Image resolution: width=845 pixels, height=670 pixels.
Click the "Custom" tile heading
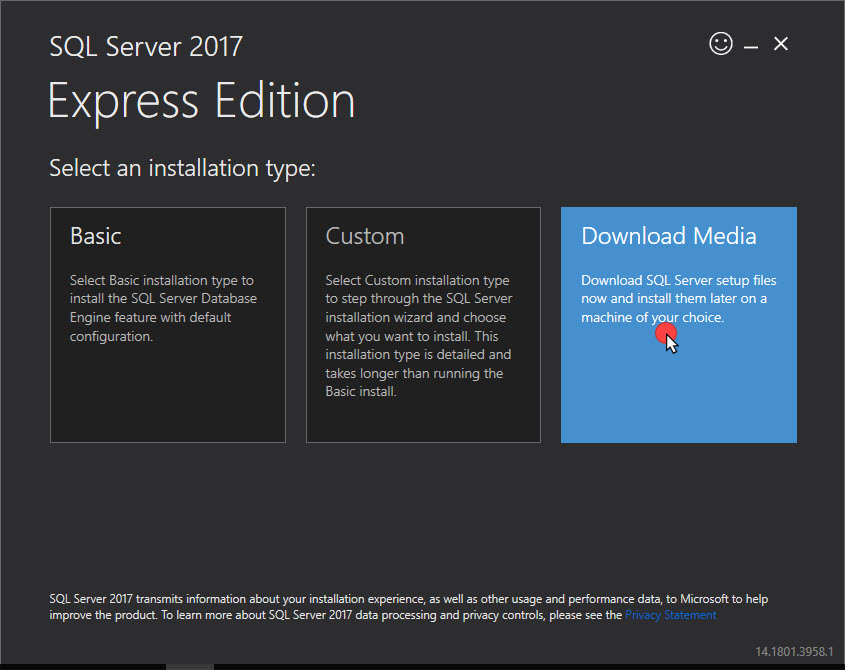click(365, 236)
